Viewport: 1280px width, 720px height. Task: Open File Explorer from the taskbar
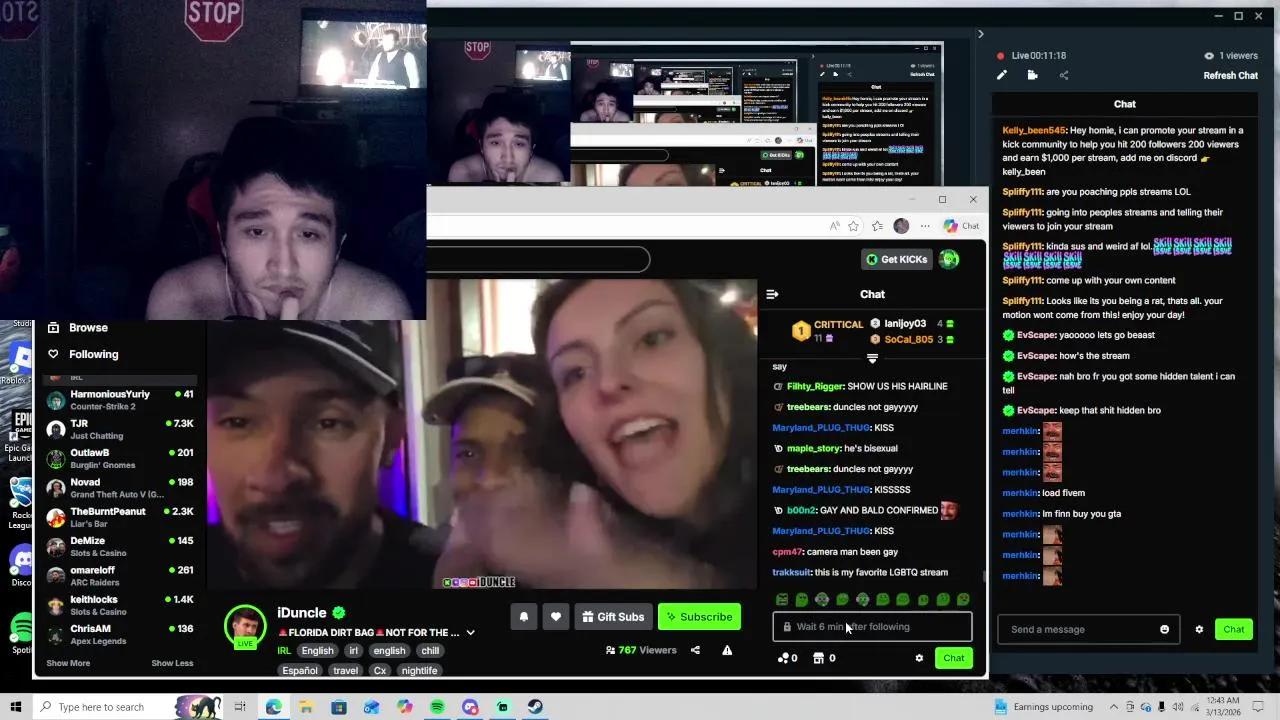[x=306, y=707]
